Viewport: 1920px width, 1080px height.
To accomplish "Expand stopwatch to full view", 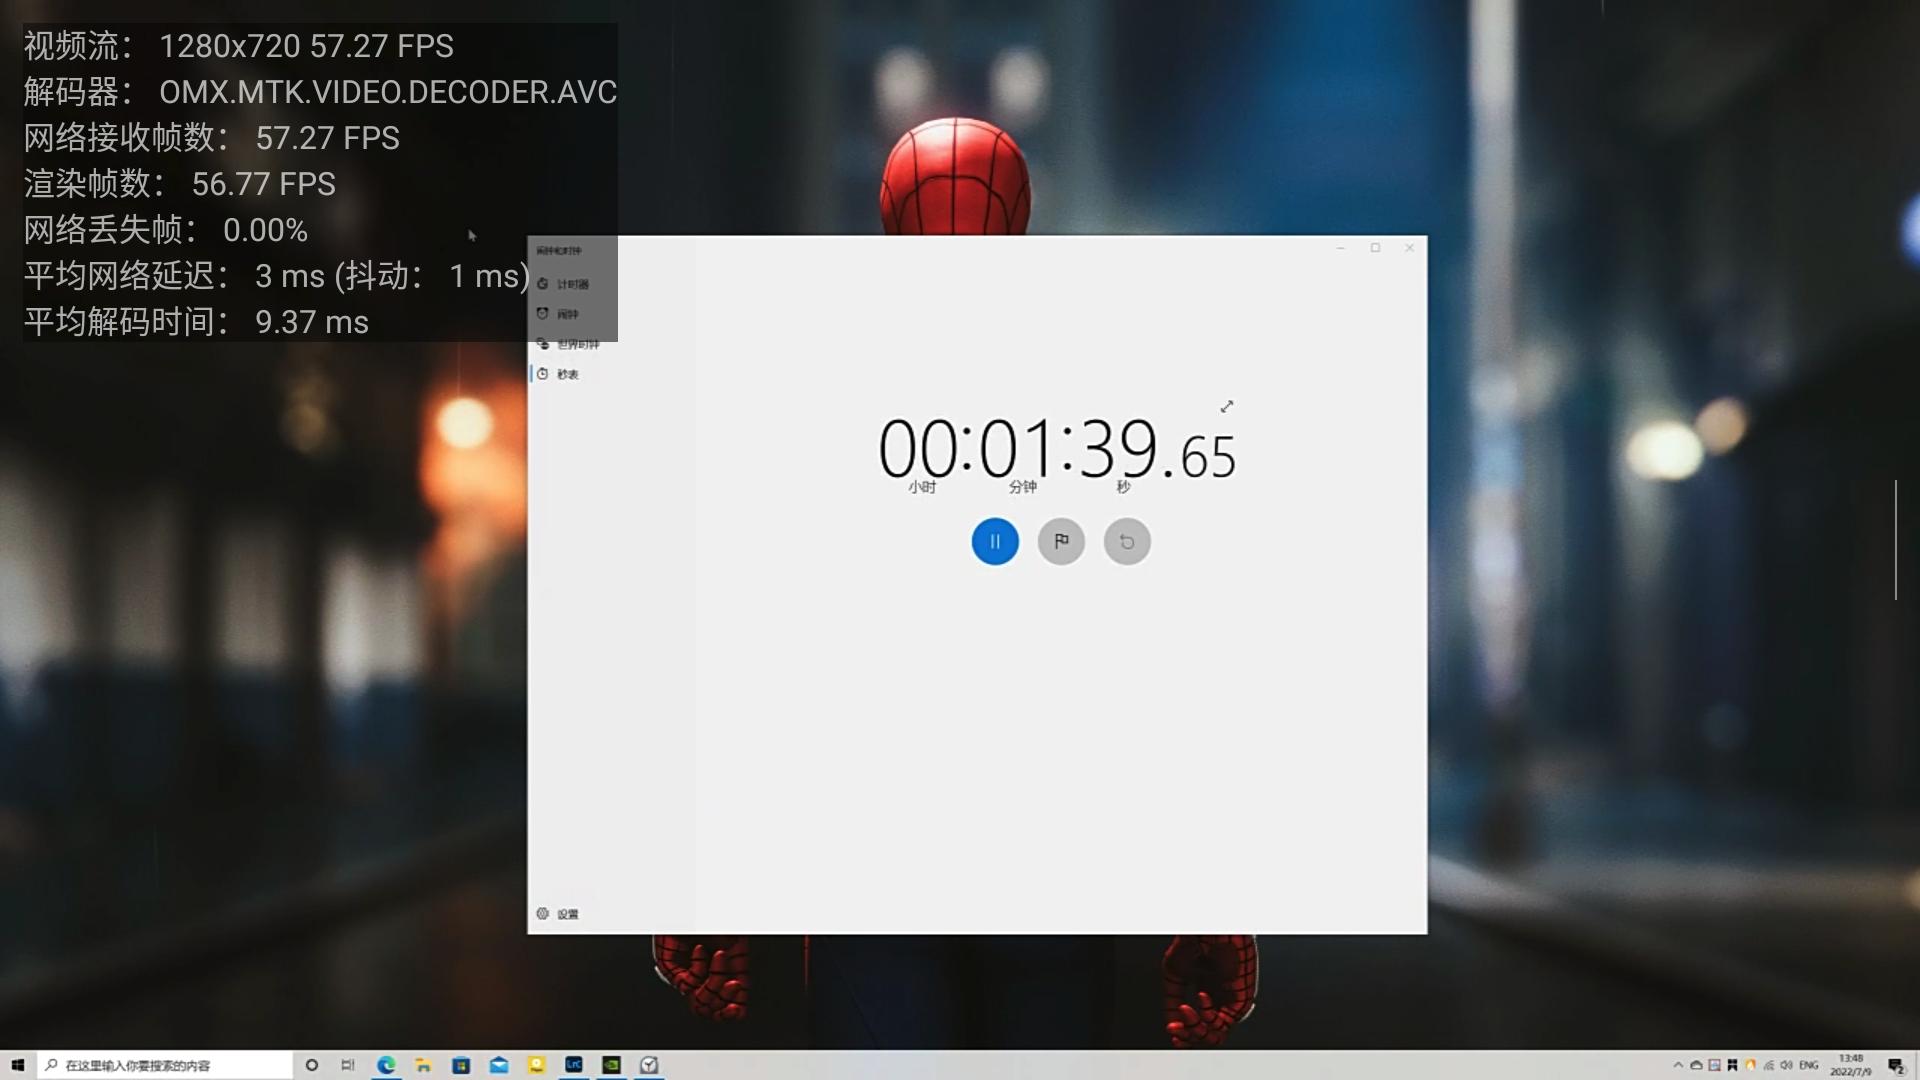I will tap(1227, 406).
